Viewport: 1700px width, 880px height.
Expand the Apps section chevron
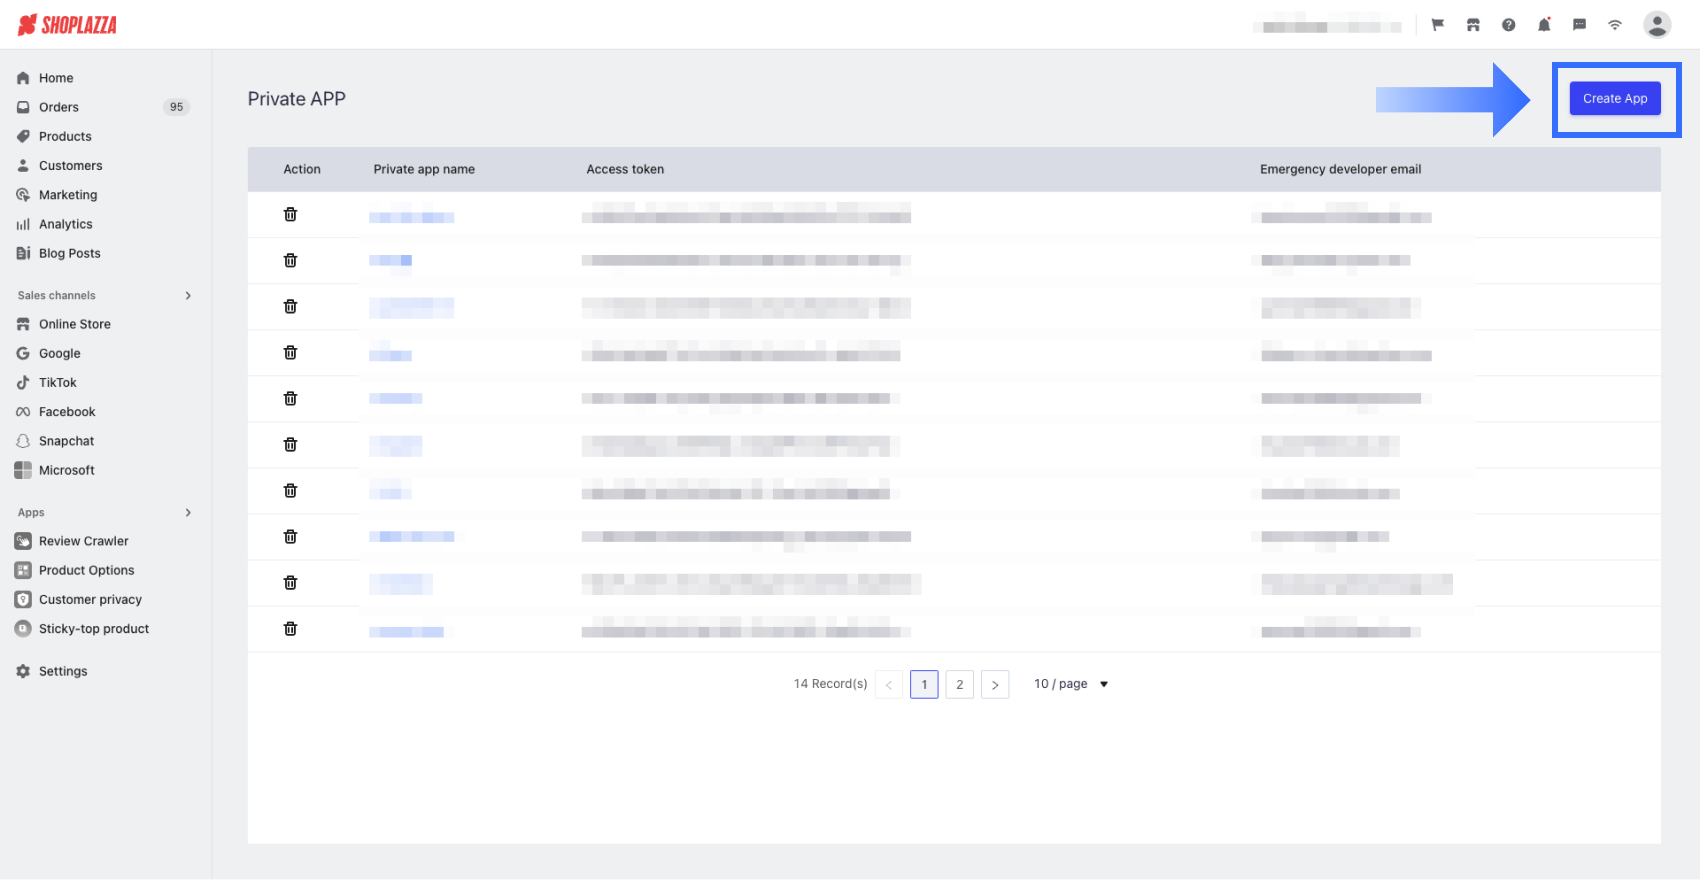tap(188, 512)
